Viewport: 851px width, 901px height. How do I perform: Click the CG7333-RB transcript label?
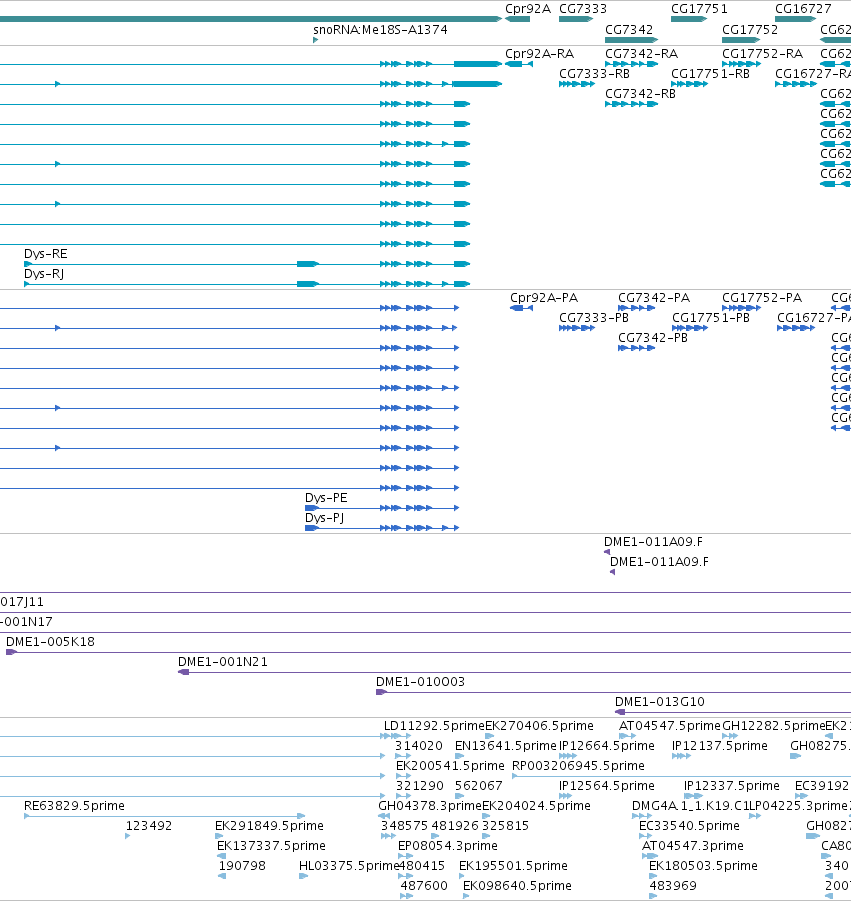595,74
